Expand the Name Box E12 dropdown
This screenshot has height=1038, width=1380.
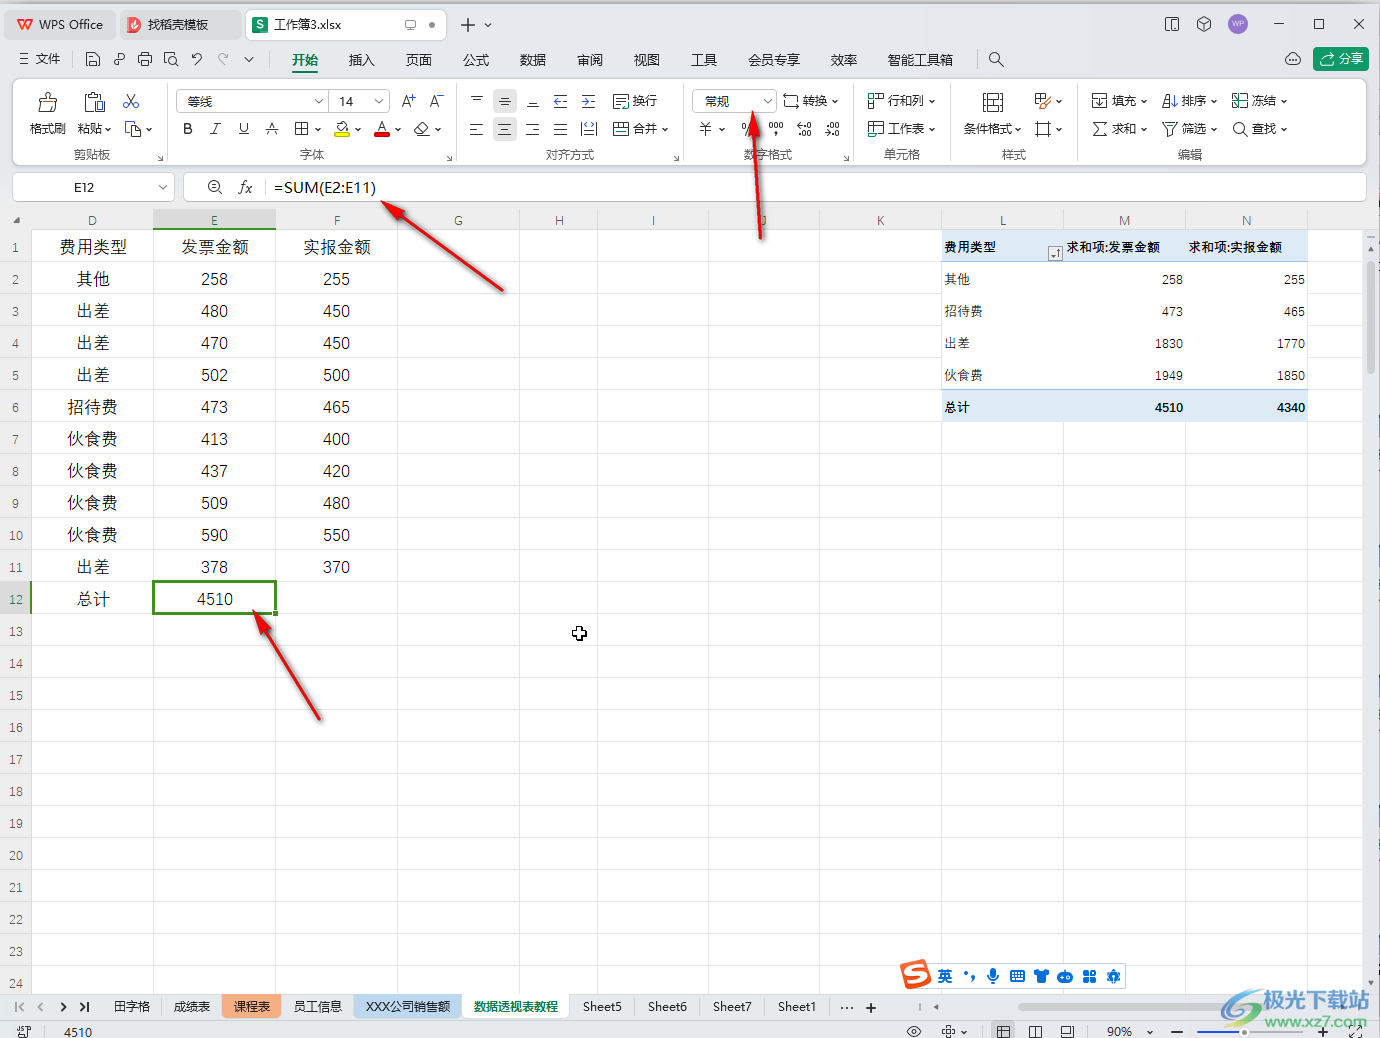click(163, 187)
